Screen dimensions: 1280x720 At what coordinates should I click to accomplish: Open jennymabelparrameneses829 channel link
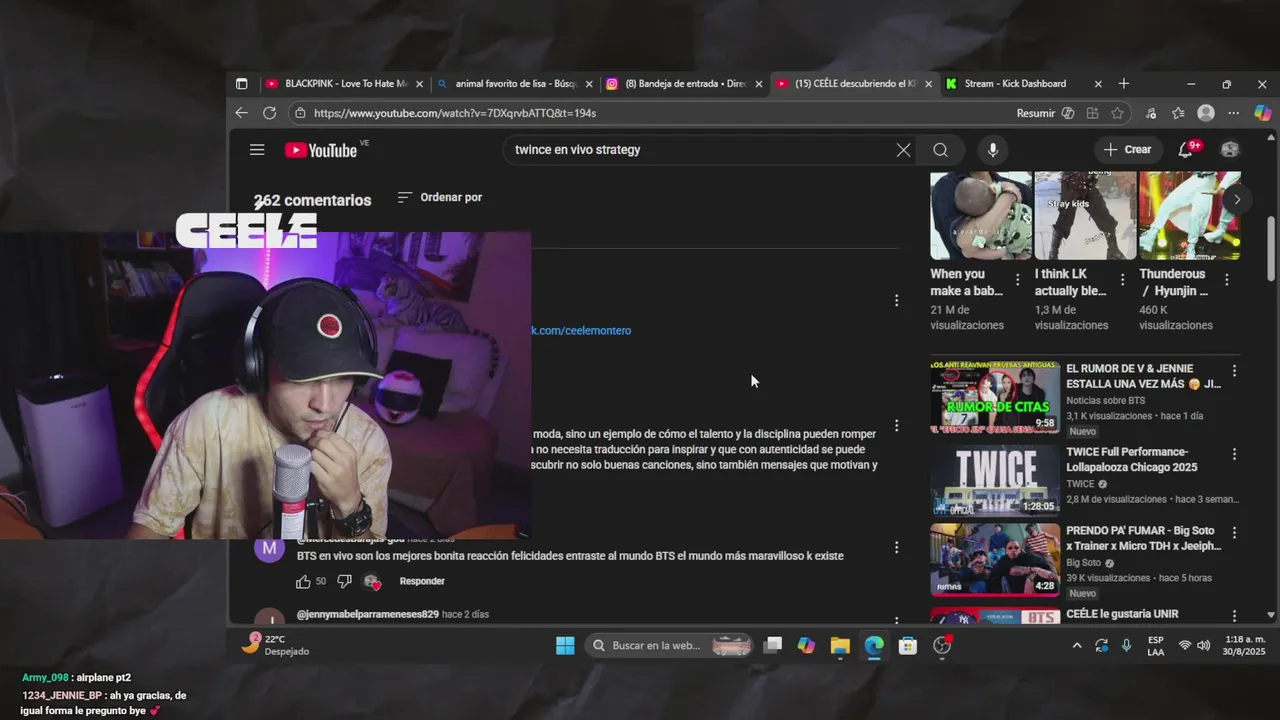[x=367, y=614]
